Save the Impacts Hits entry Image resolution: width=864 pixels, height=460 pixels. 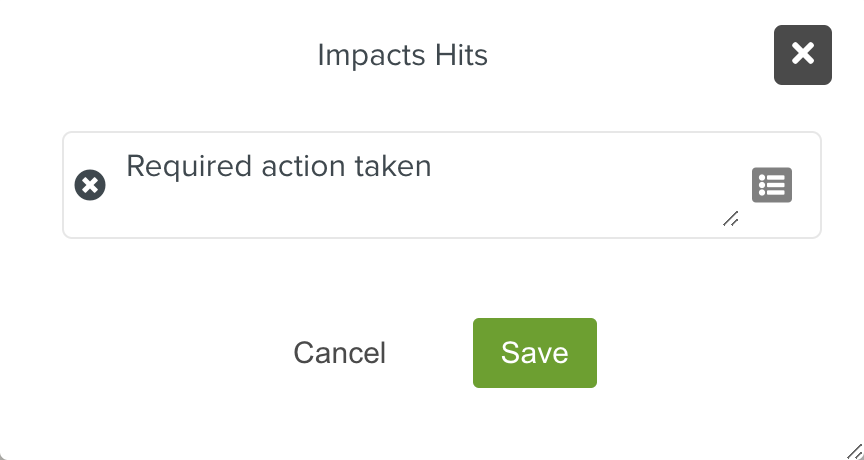[534, 353]
